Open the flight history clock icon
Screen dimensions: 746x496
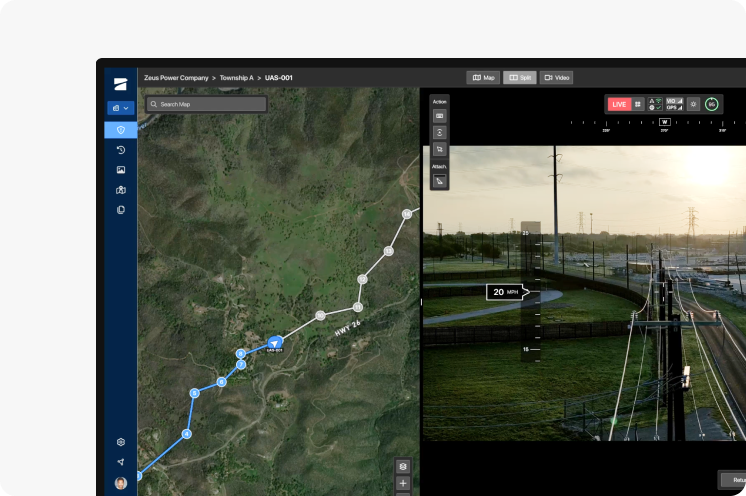pyautogui.click(x=121, y=150)
